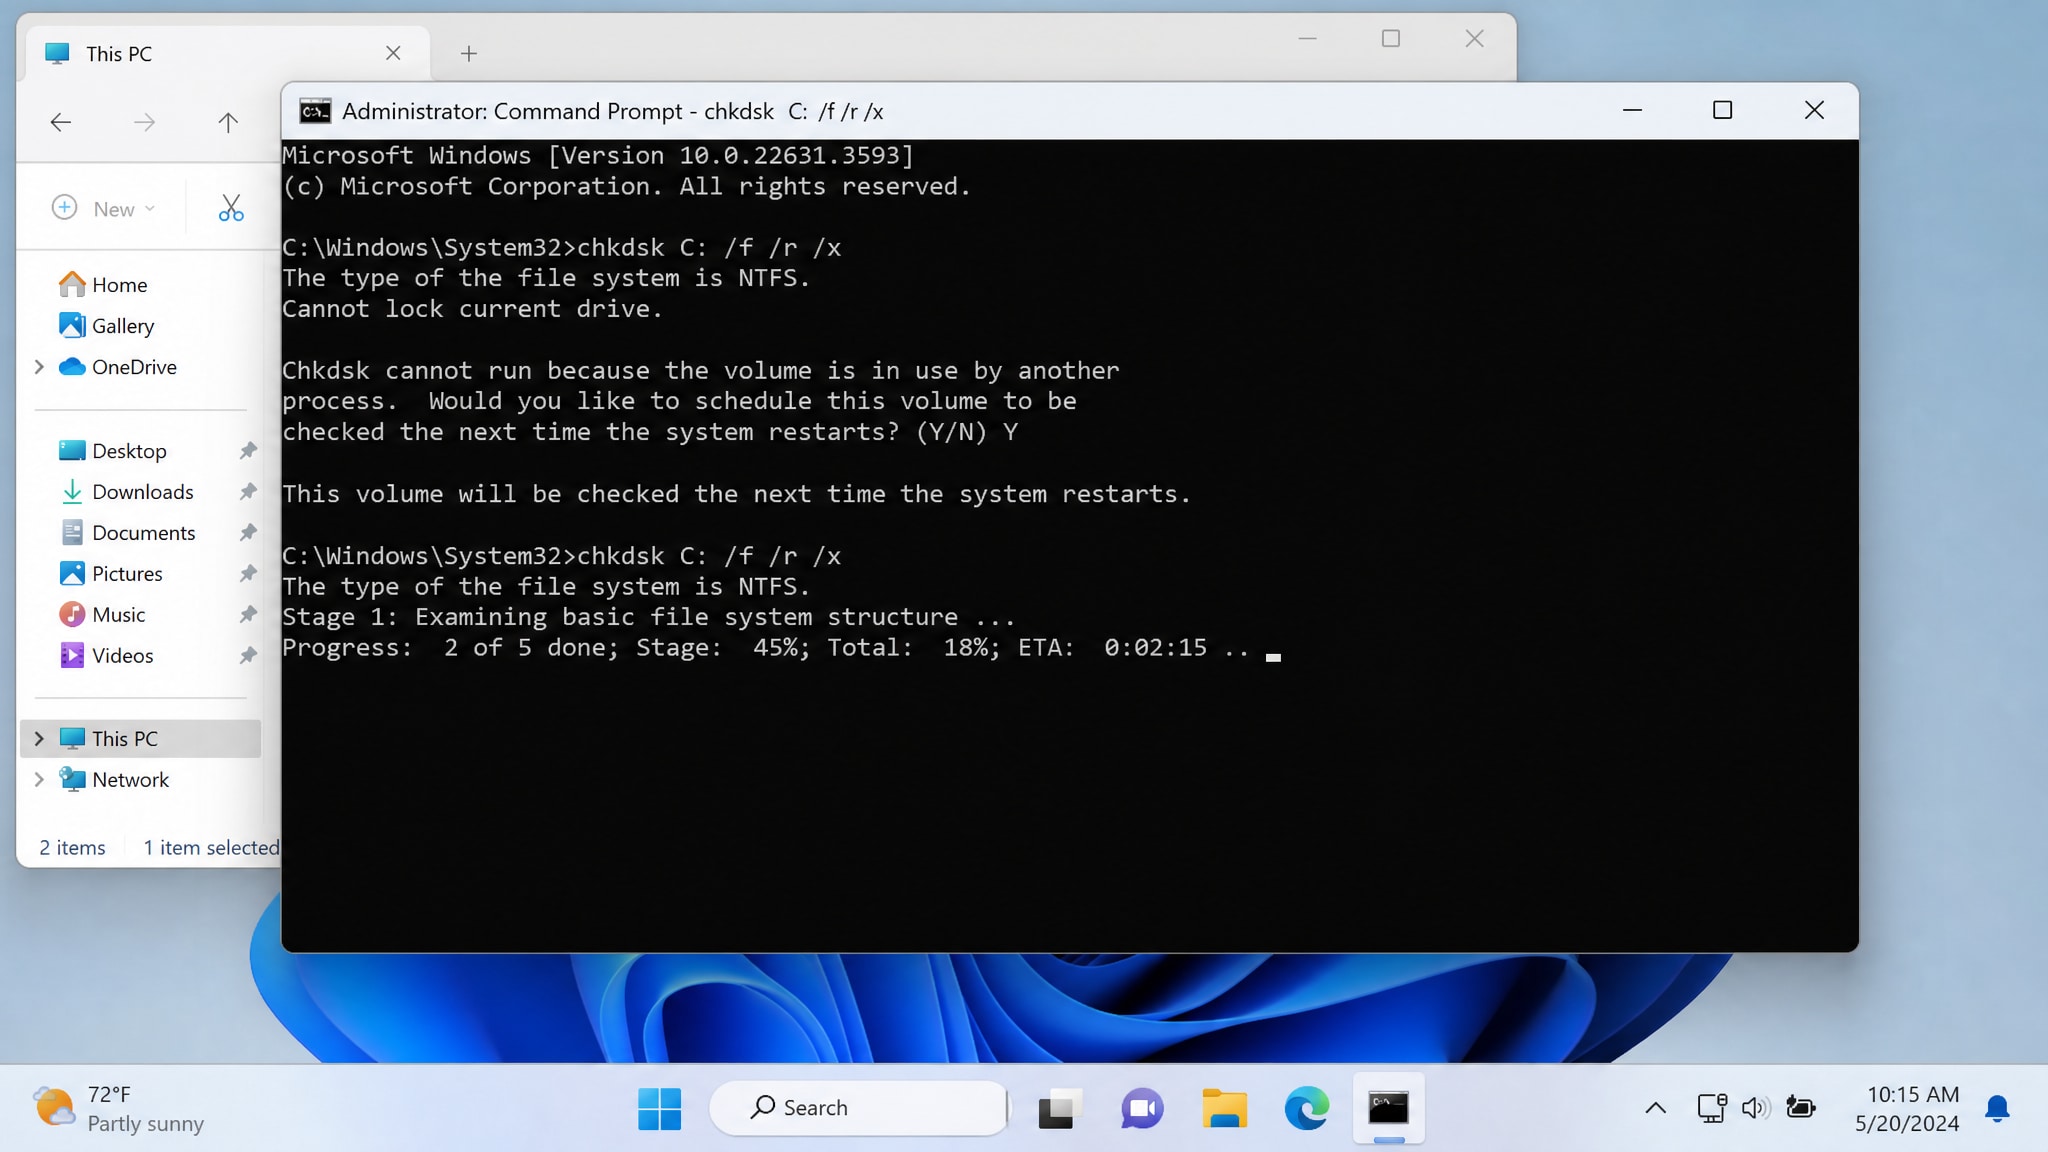Select This PC in the navigation tree

[x=140, y=739]
